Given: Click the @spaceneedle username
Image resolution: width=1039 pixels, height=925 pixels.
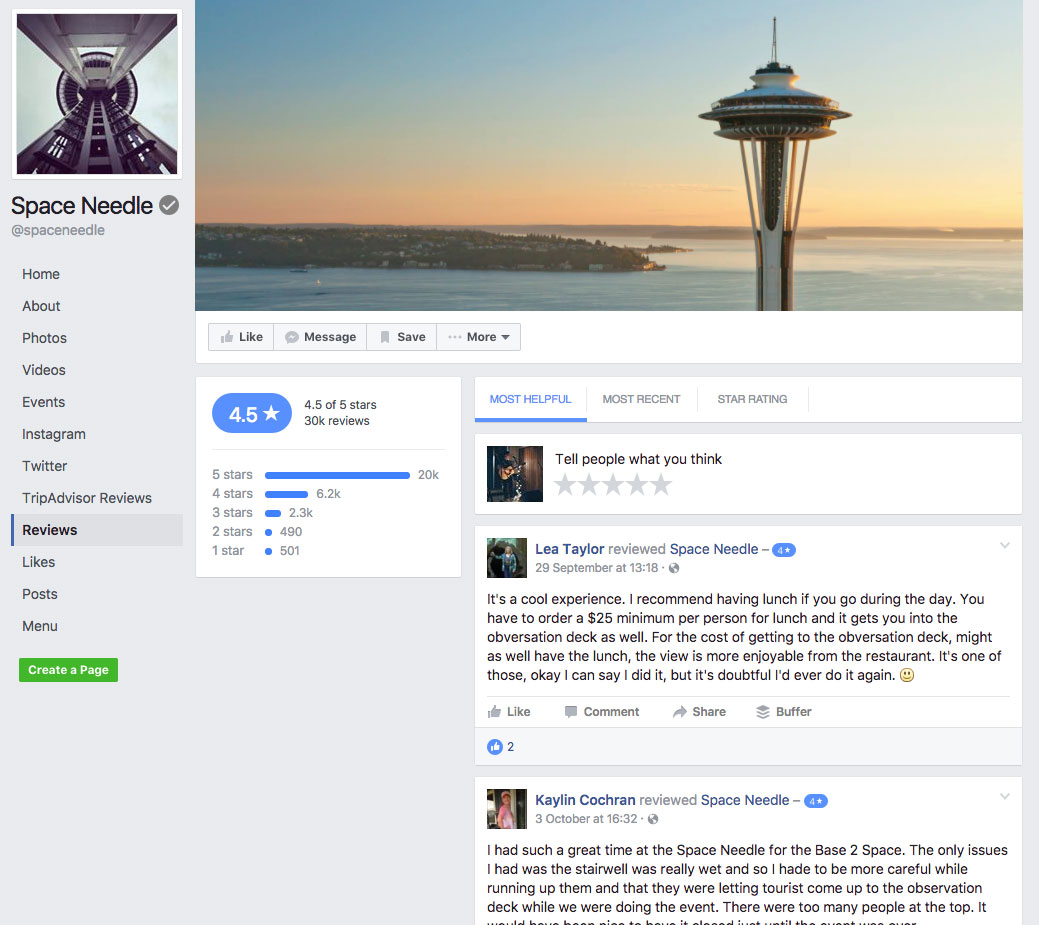Looking at the screenshot, I should [x=58, y=231].
